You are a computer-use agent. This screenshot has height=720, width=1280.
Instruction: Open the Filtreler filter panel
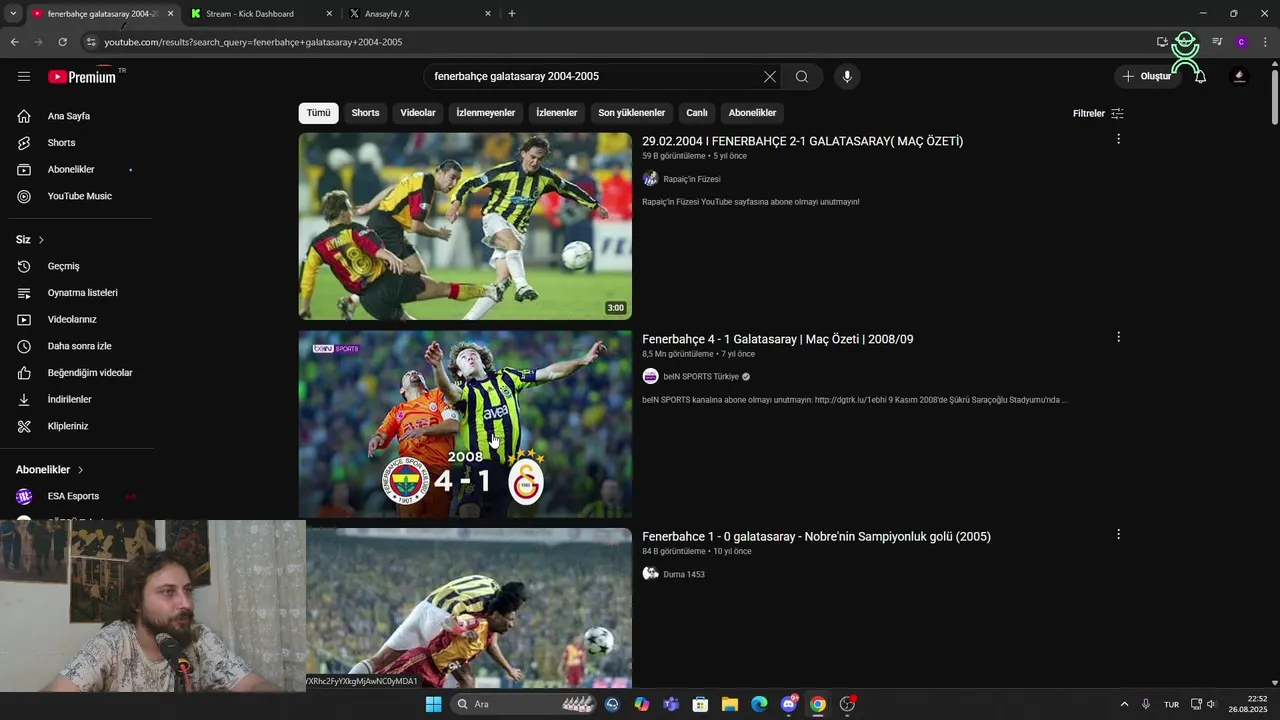coord(1098,113)
